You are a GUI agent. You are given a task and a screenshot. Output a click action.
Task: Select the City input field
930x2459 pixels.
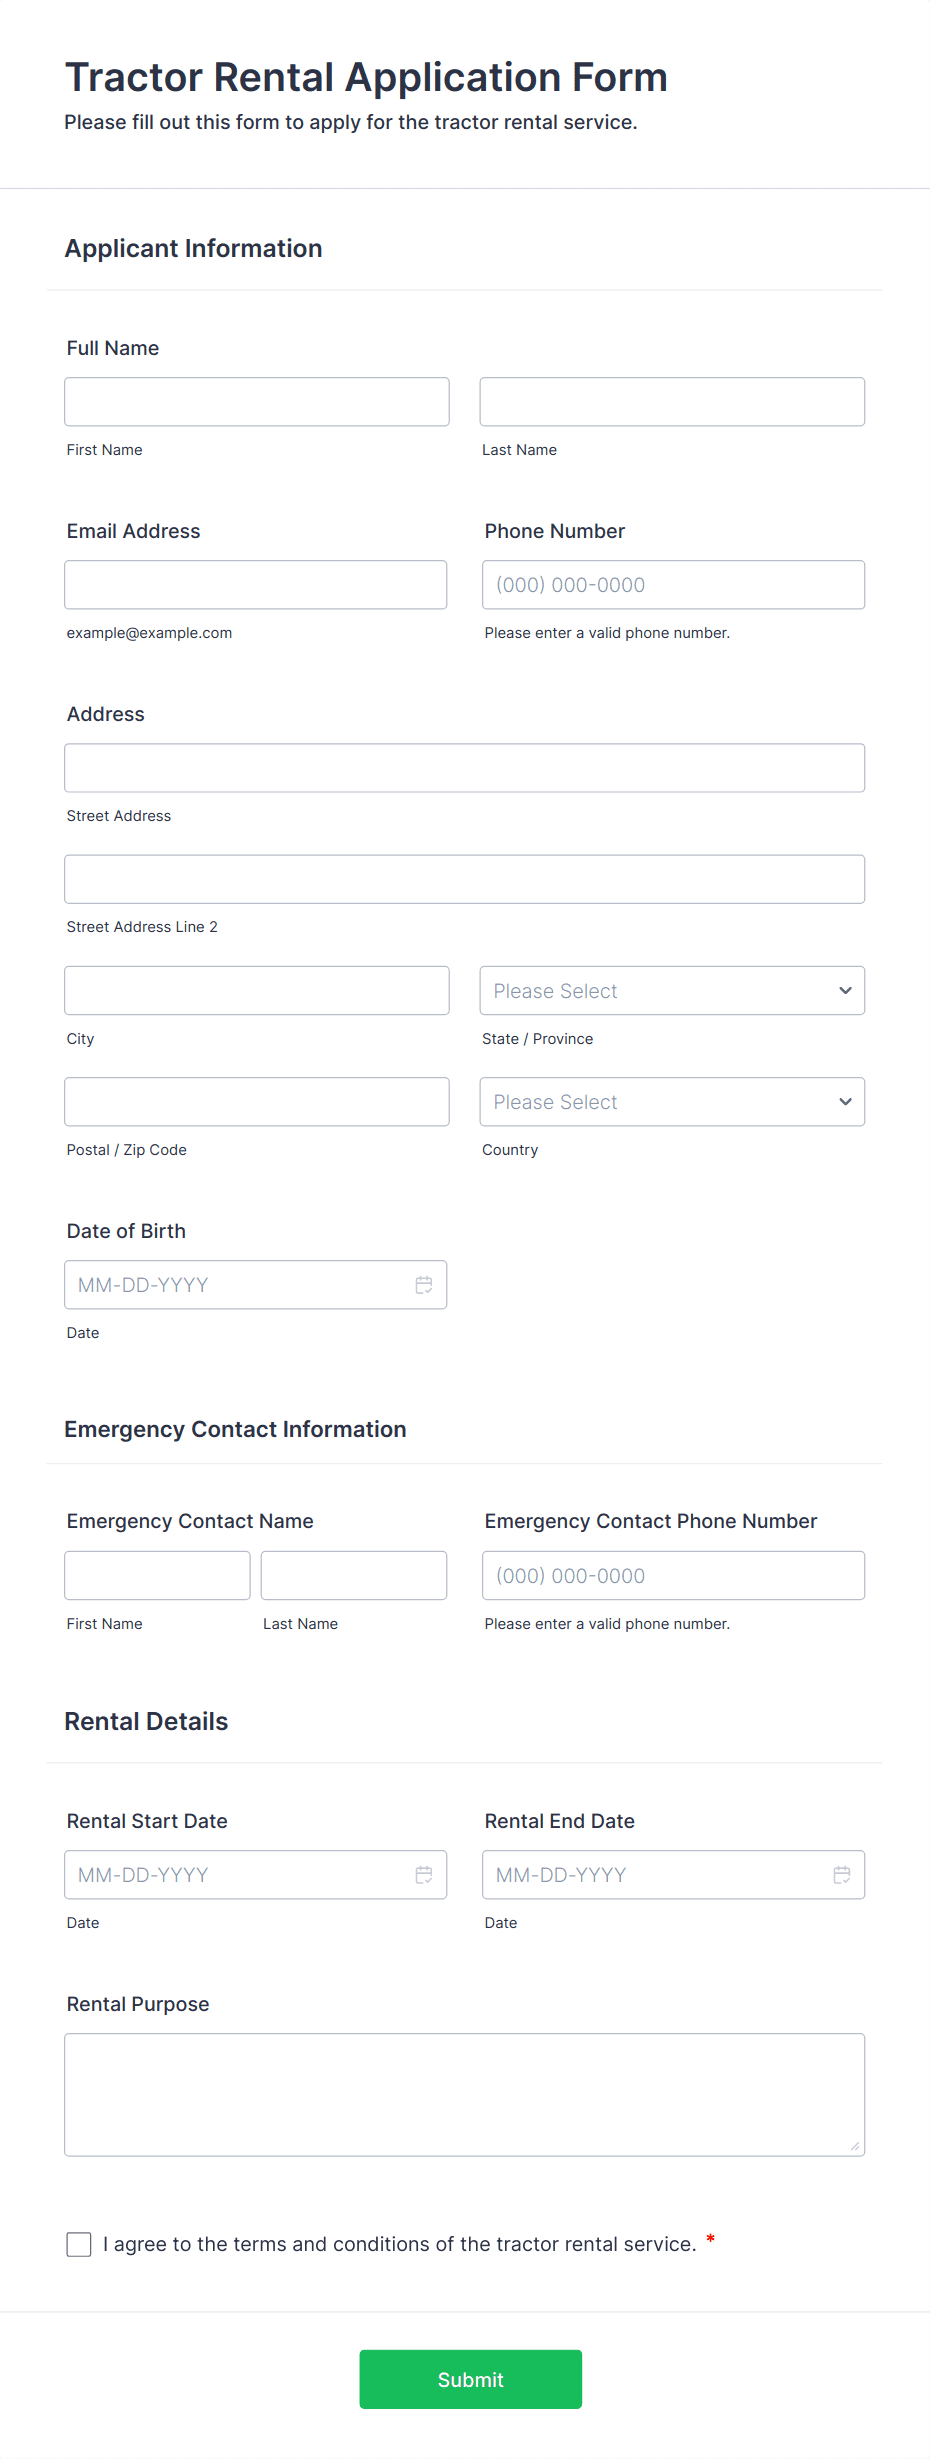click(x=257, y=991)
